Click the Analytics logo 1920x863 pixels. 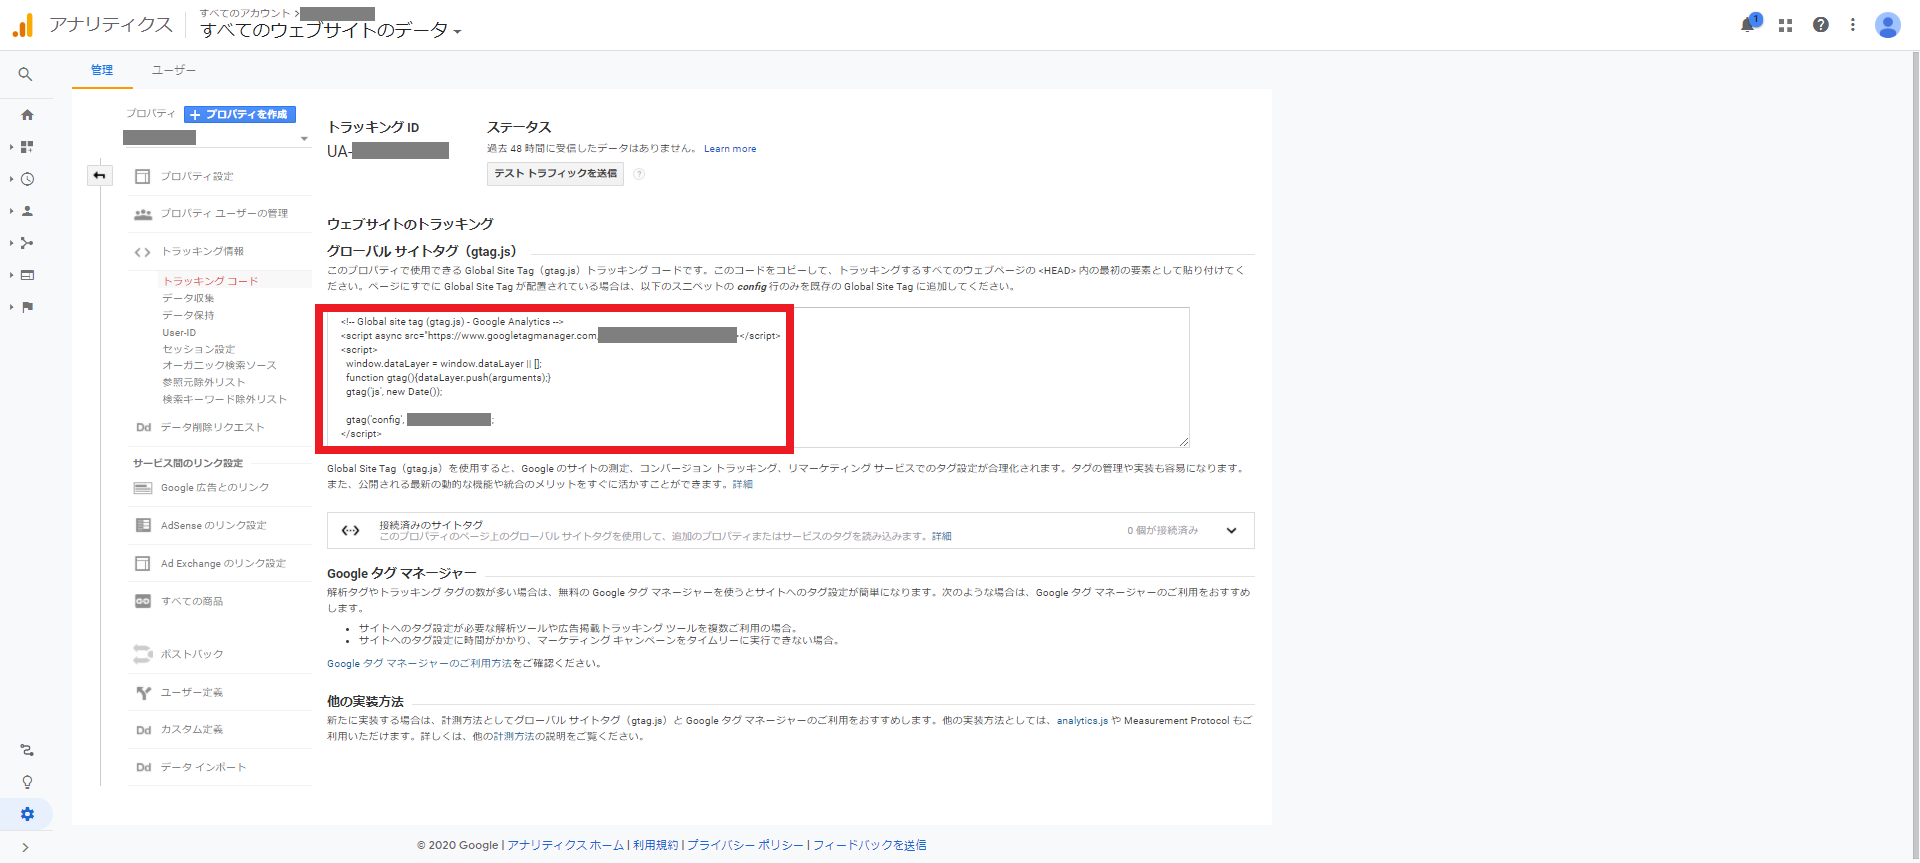tap(23, 25)
